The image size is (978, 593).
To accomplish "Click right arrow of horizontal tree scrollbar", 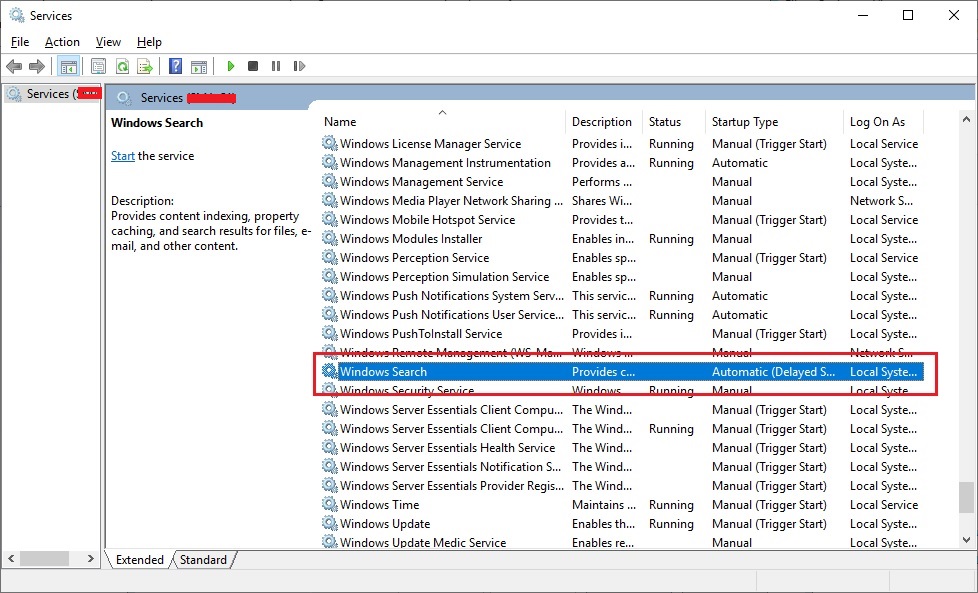I will pyautogui.click(x=90, y=559).
